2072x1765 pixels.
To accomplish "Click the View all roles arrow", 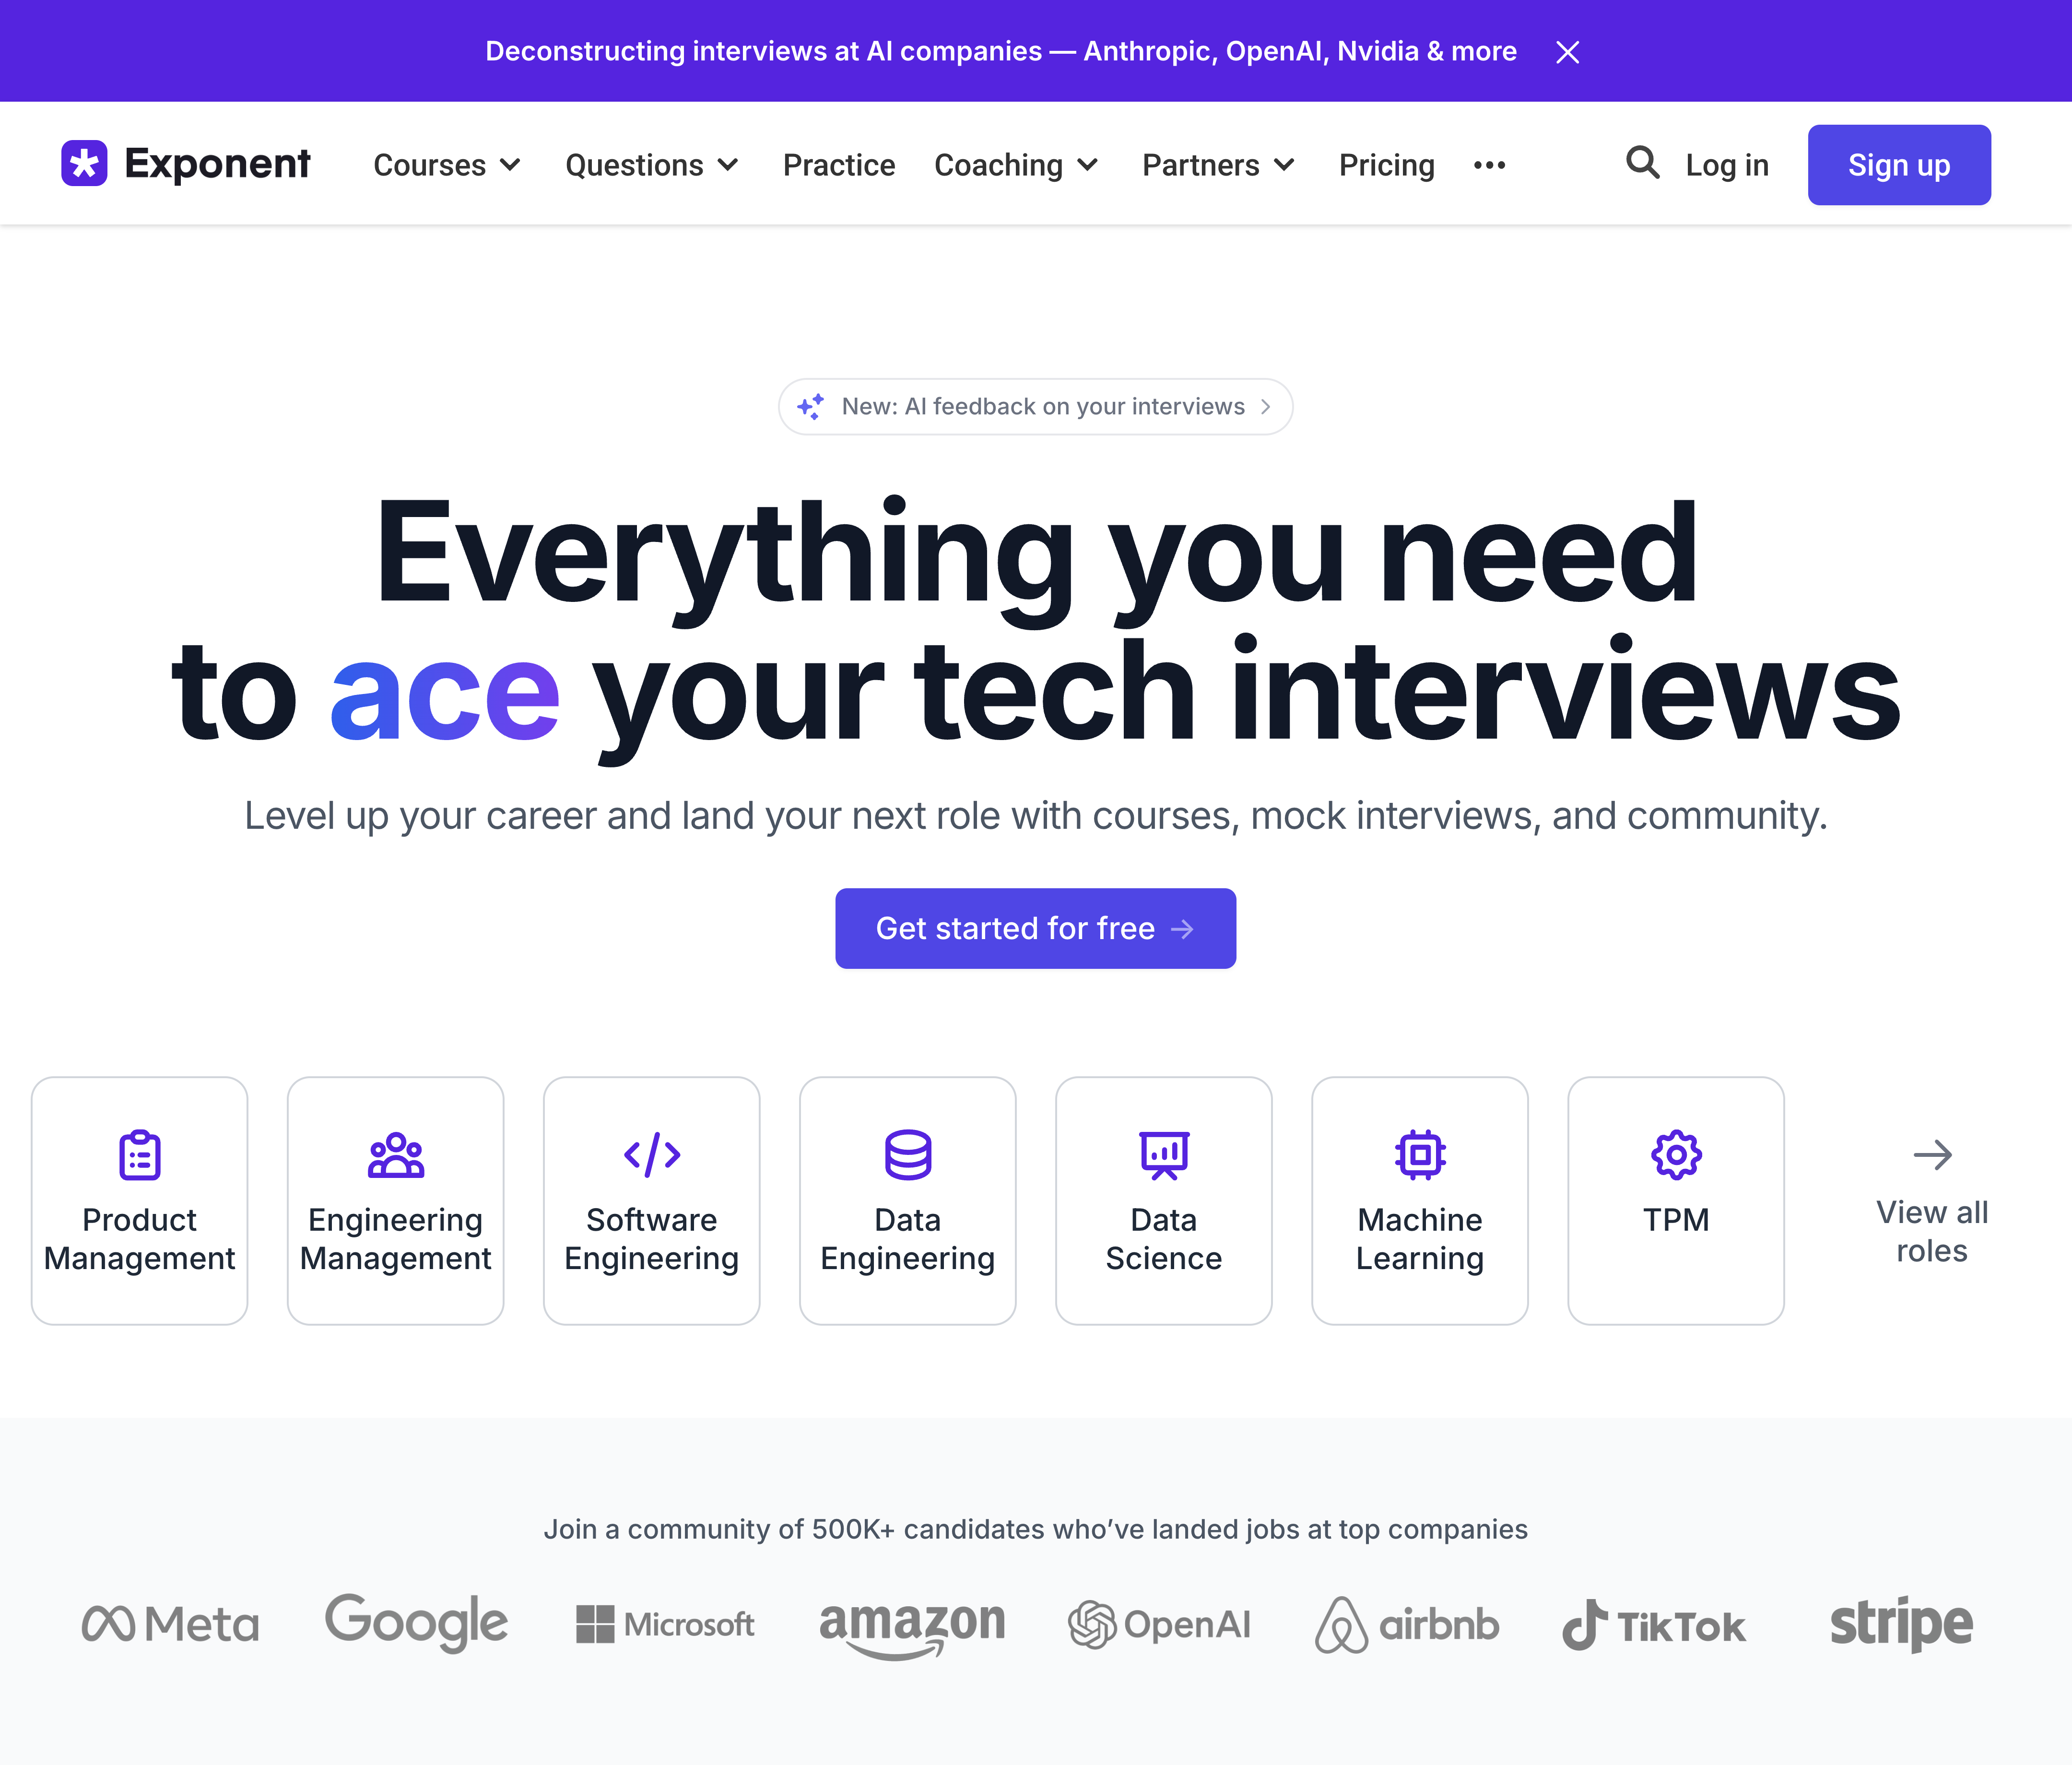I will pyautogui.click(x=1932, y=1155).
